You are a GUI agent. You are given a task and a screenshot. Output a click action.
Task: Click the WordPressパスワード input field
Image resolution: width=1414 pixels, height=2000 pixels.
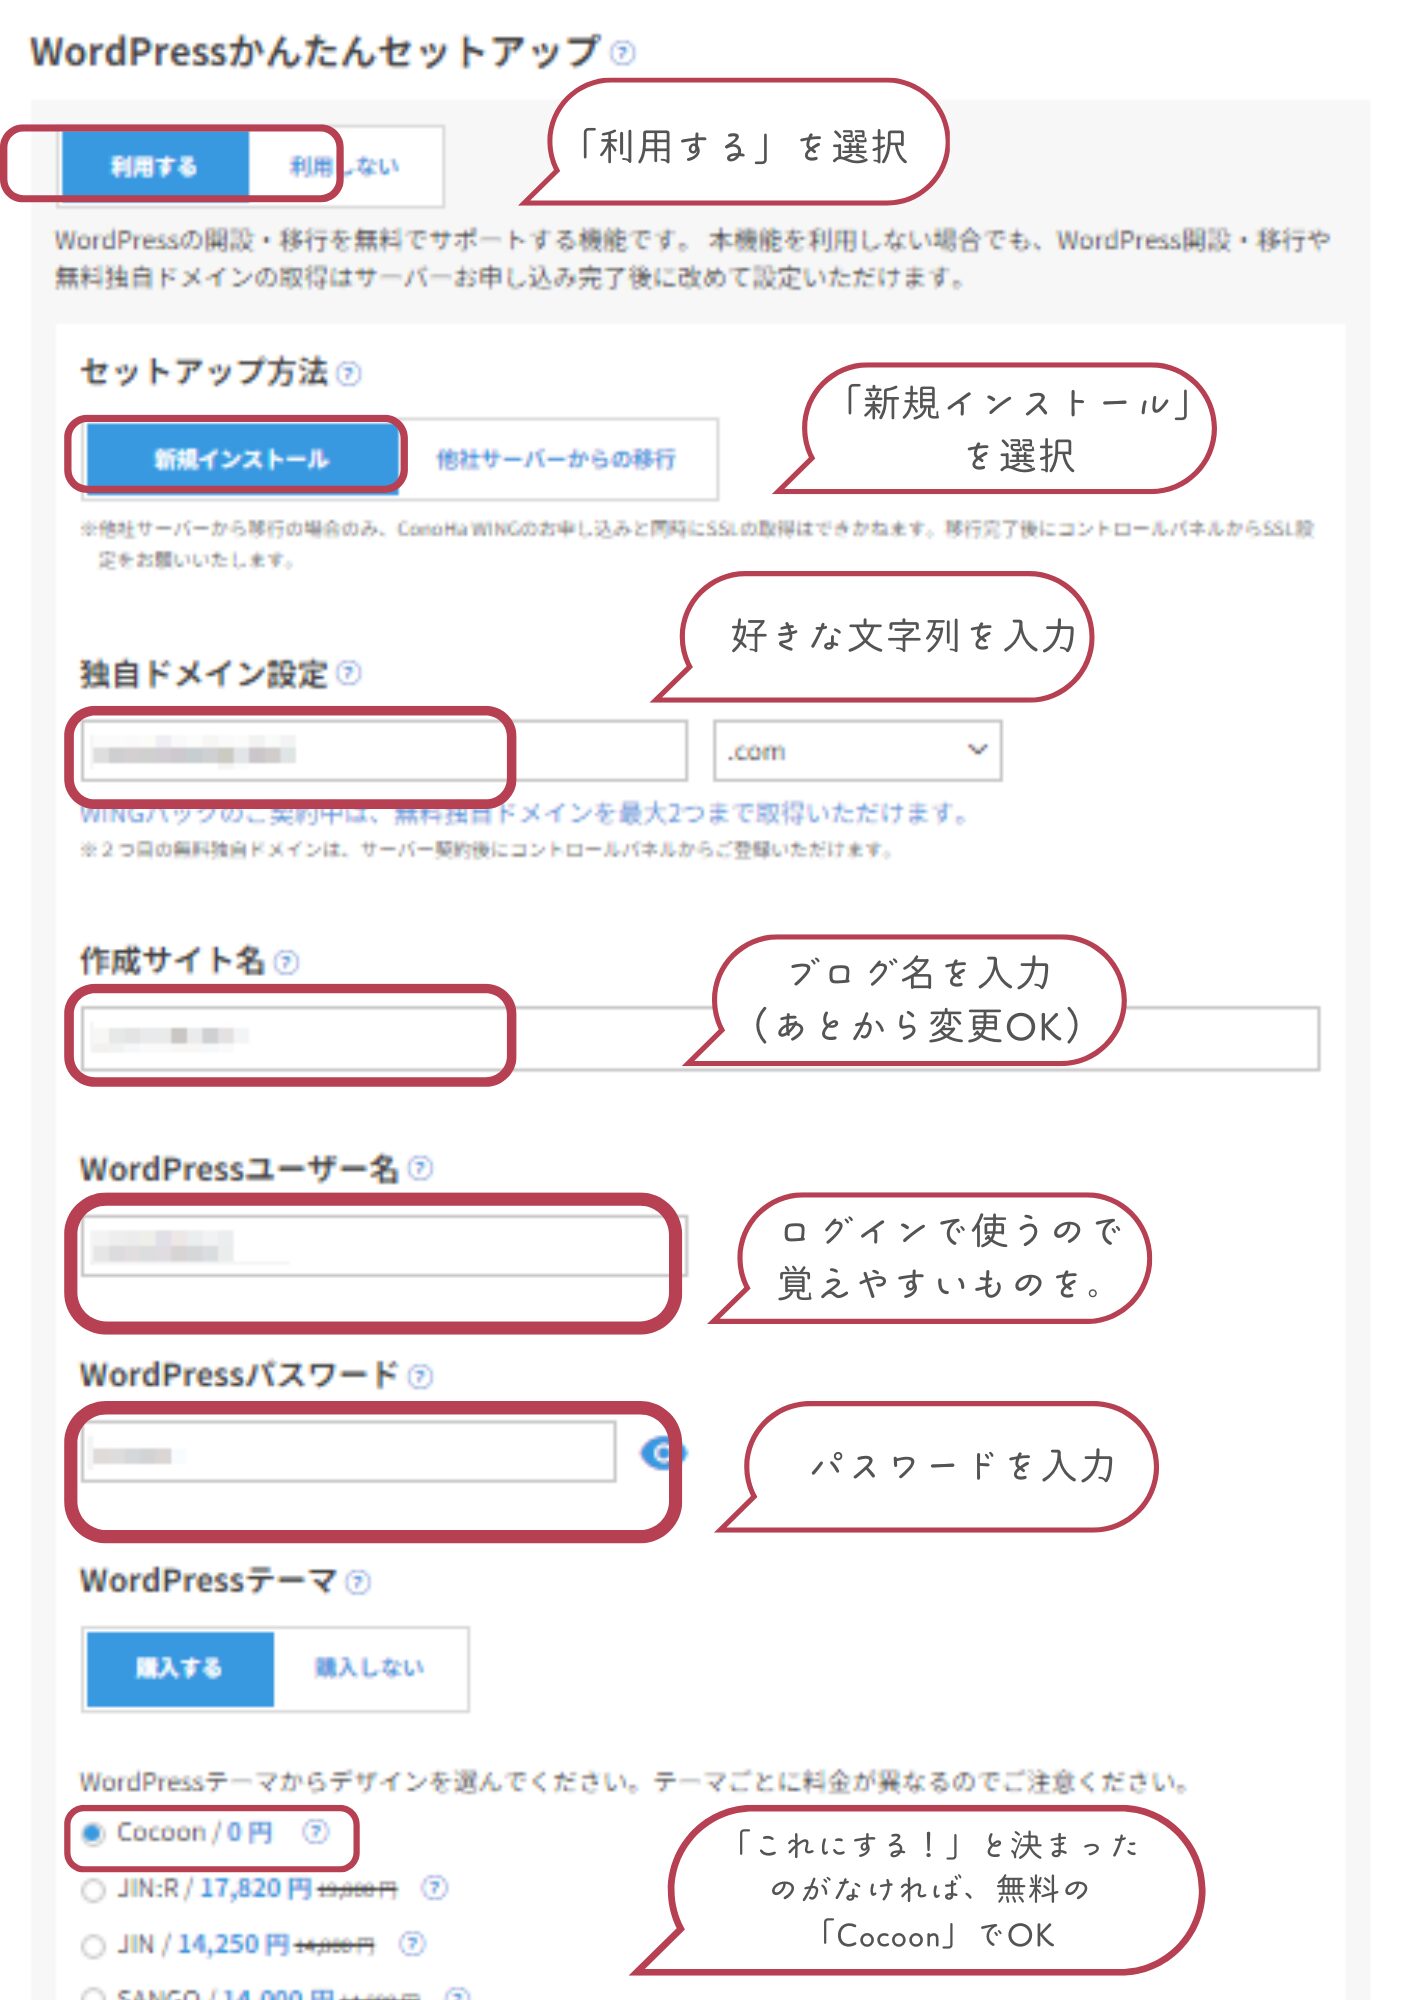349,1452
